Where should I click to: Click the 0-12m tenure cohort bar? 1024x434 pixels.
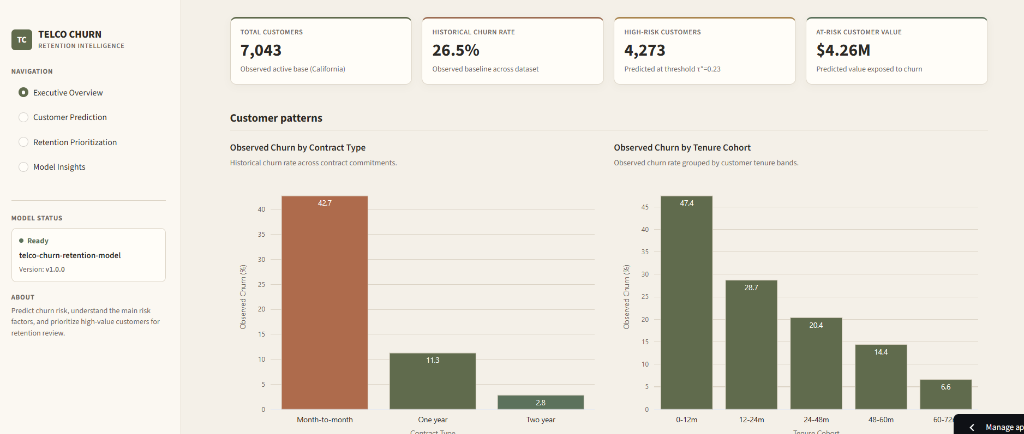[686, 303]
